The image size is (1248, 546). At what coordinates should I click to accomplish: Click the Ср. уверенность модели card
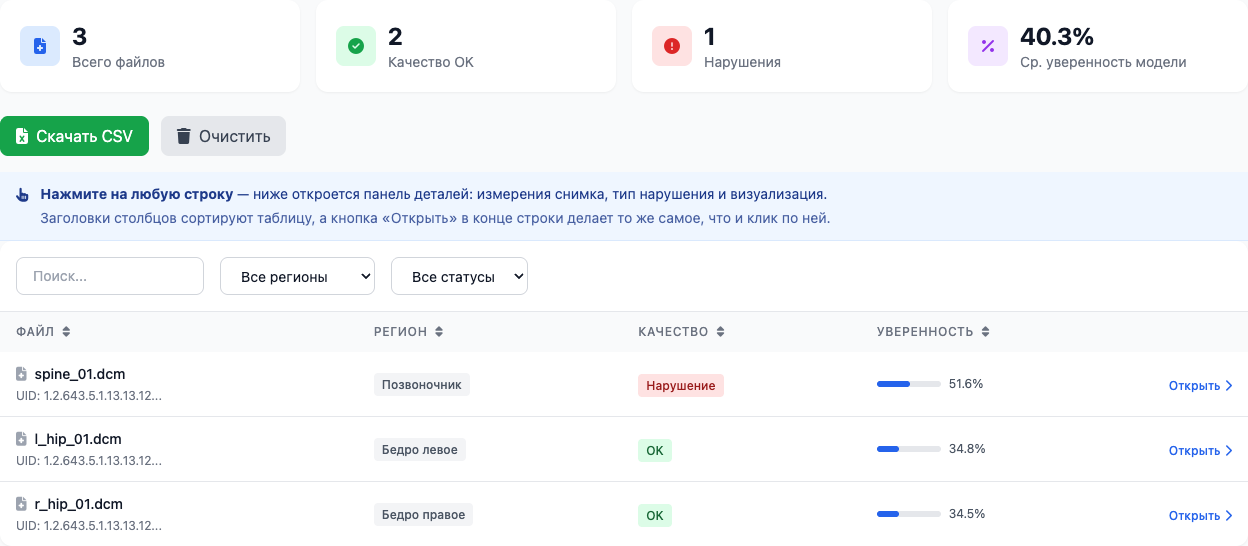[1098, 46]
